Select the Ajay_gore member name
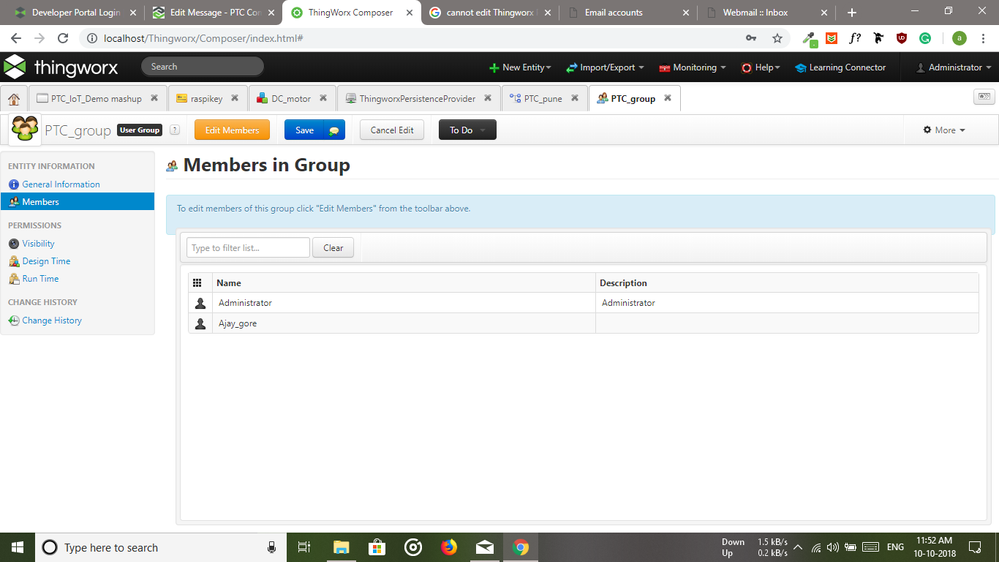The width and height of the screenshot is (999, 562). pyautogui.click(x=238, y=324)
